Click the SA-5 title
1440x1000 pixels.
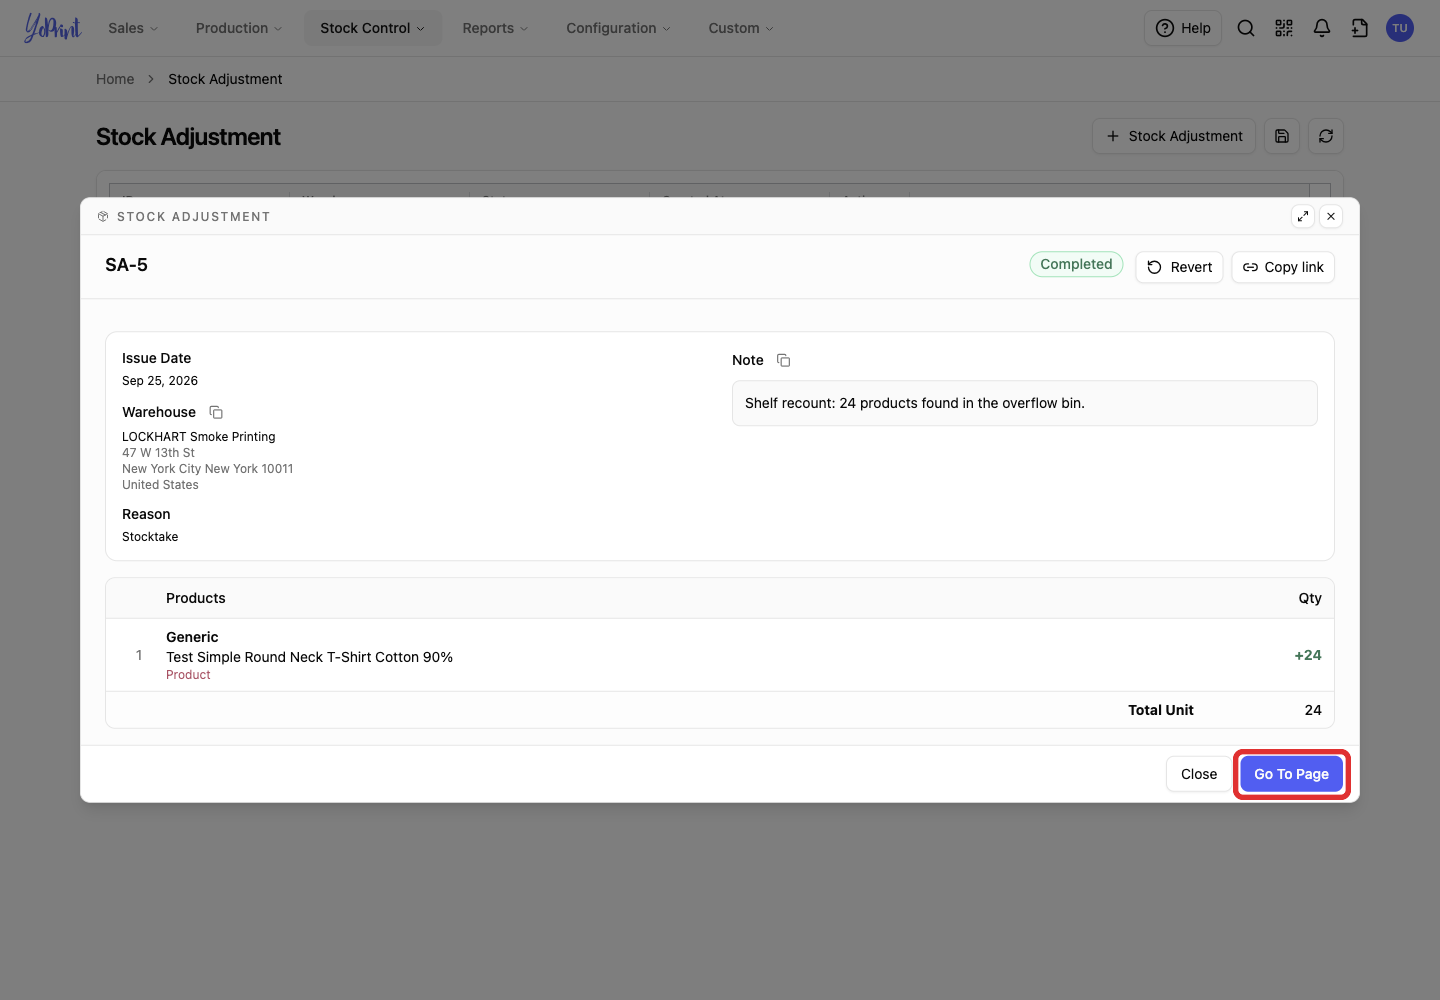pyautogui.click(x=126, y=265)
